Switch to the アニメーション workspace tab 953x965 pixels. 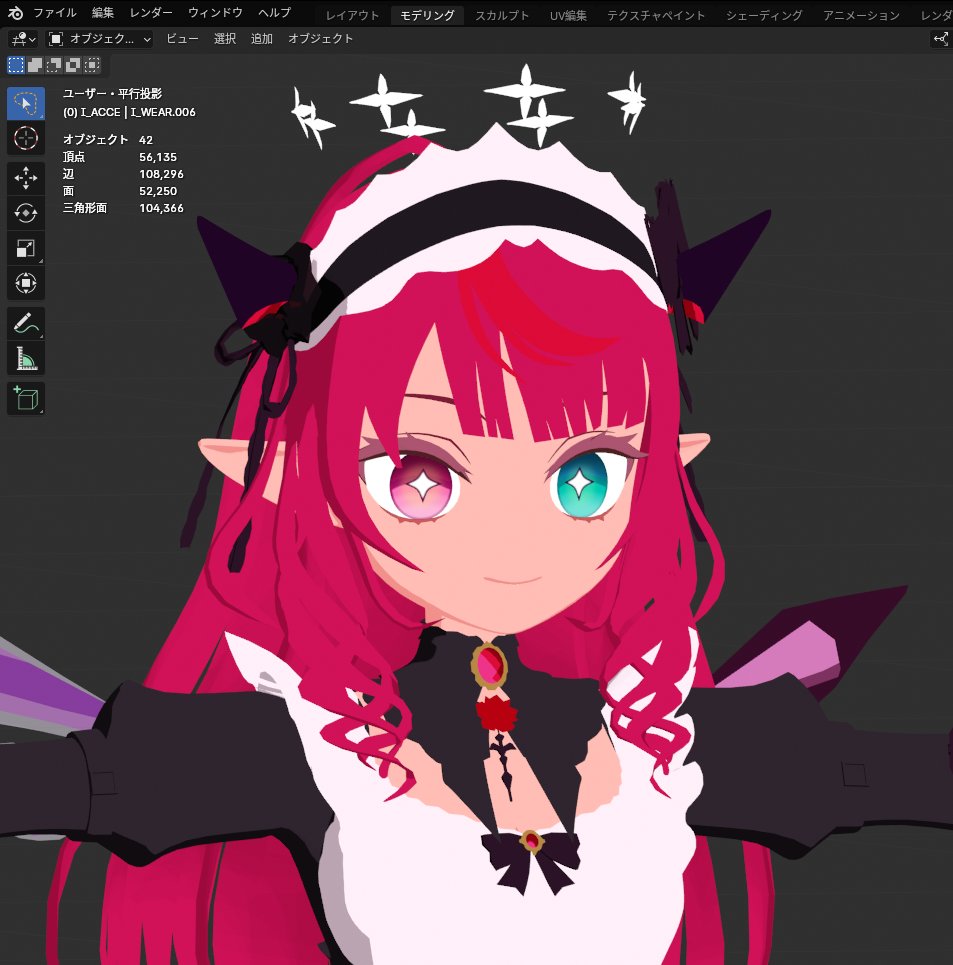(x=861, y=15)
